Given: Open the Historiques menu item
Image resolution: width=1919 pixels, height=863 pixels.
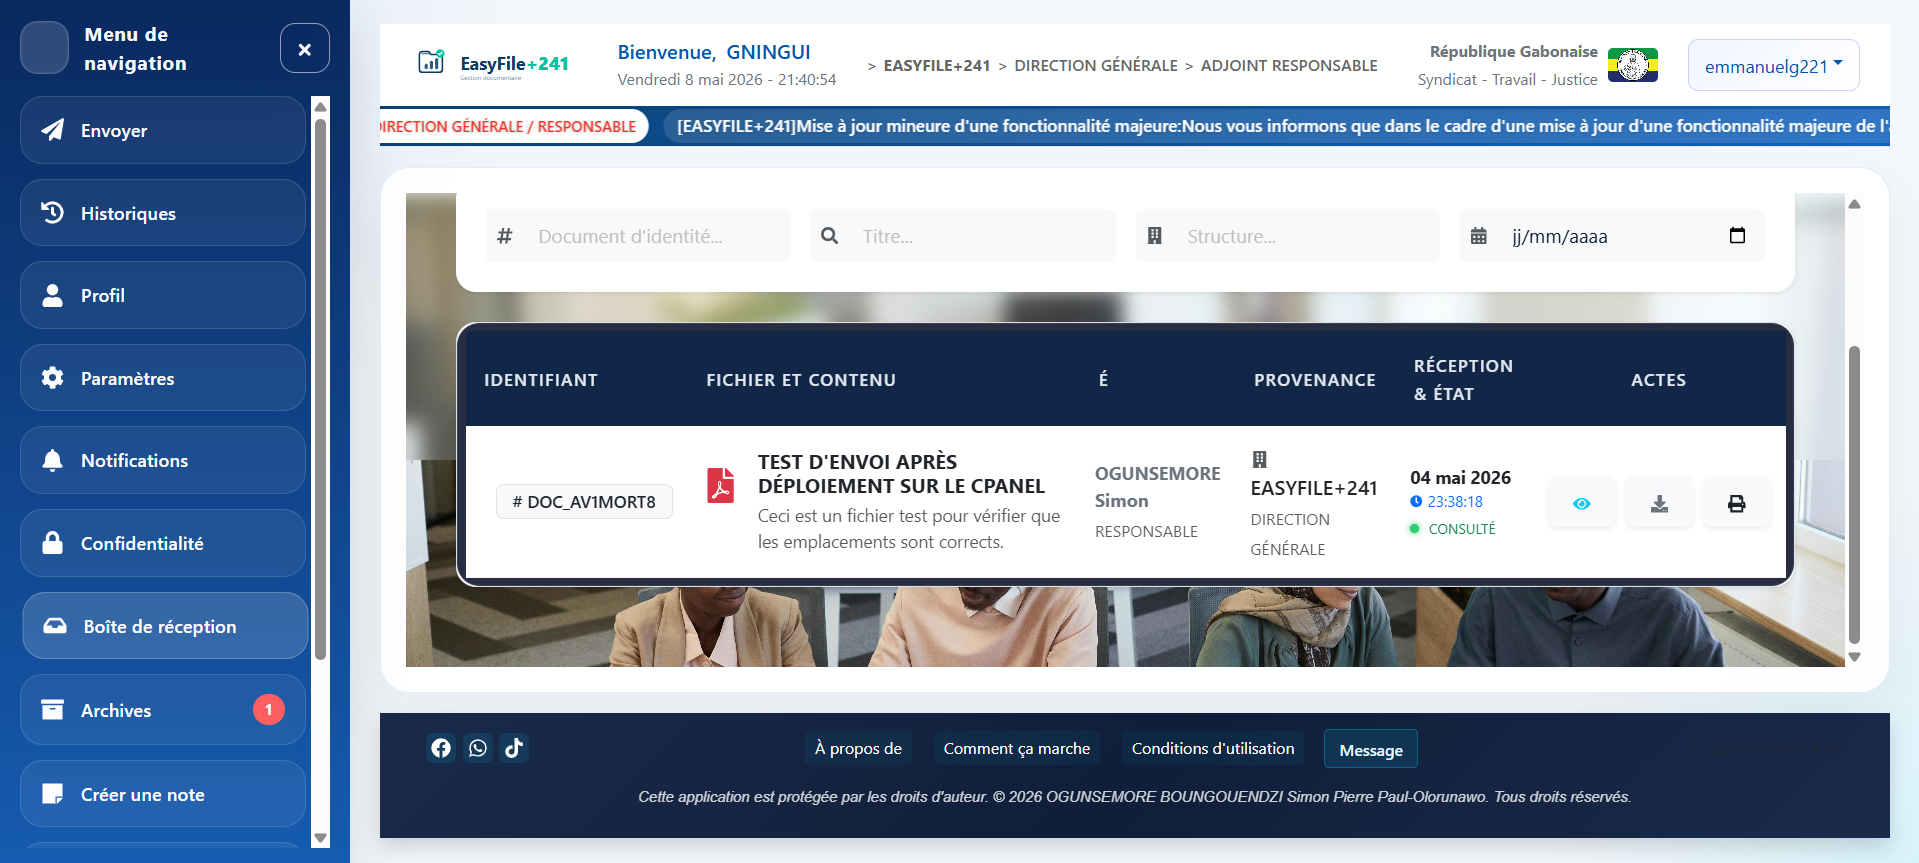Looking at the screenshot, I should (163, 213).
